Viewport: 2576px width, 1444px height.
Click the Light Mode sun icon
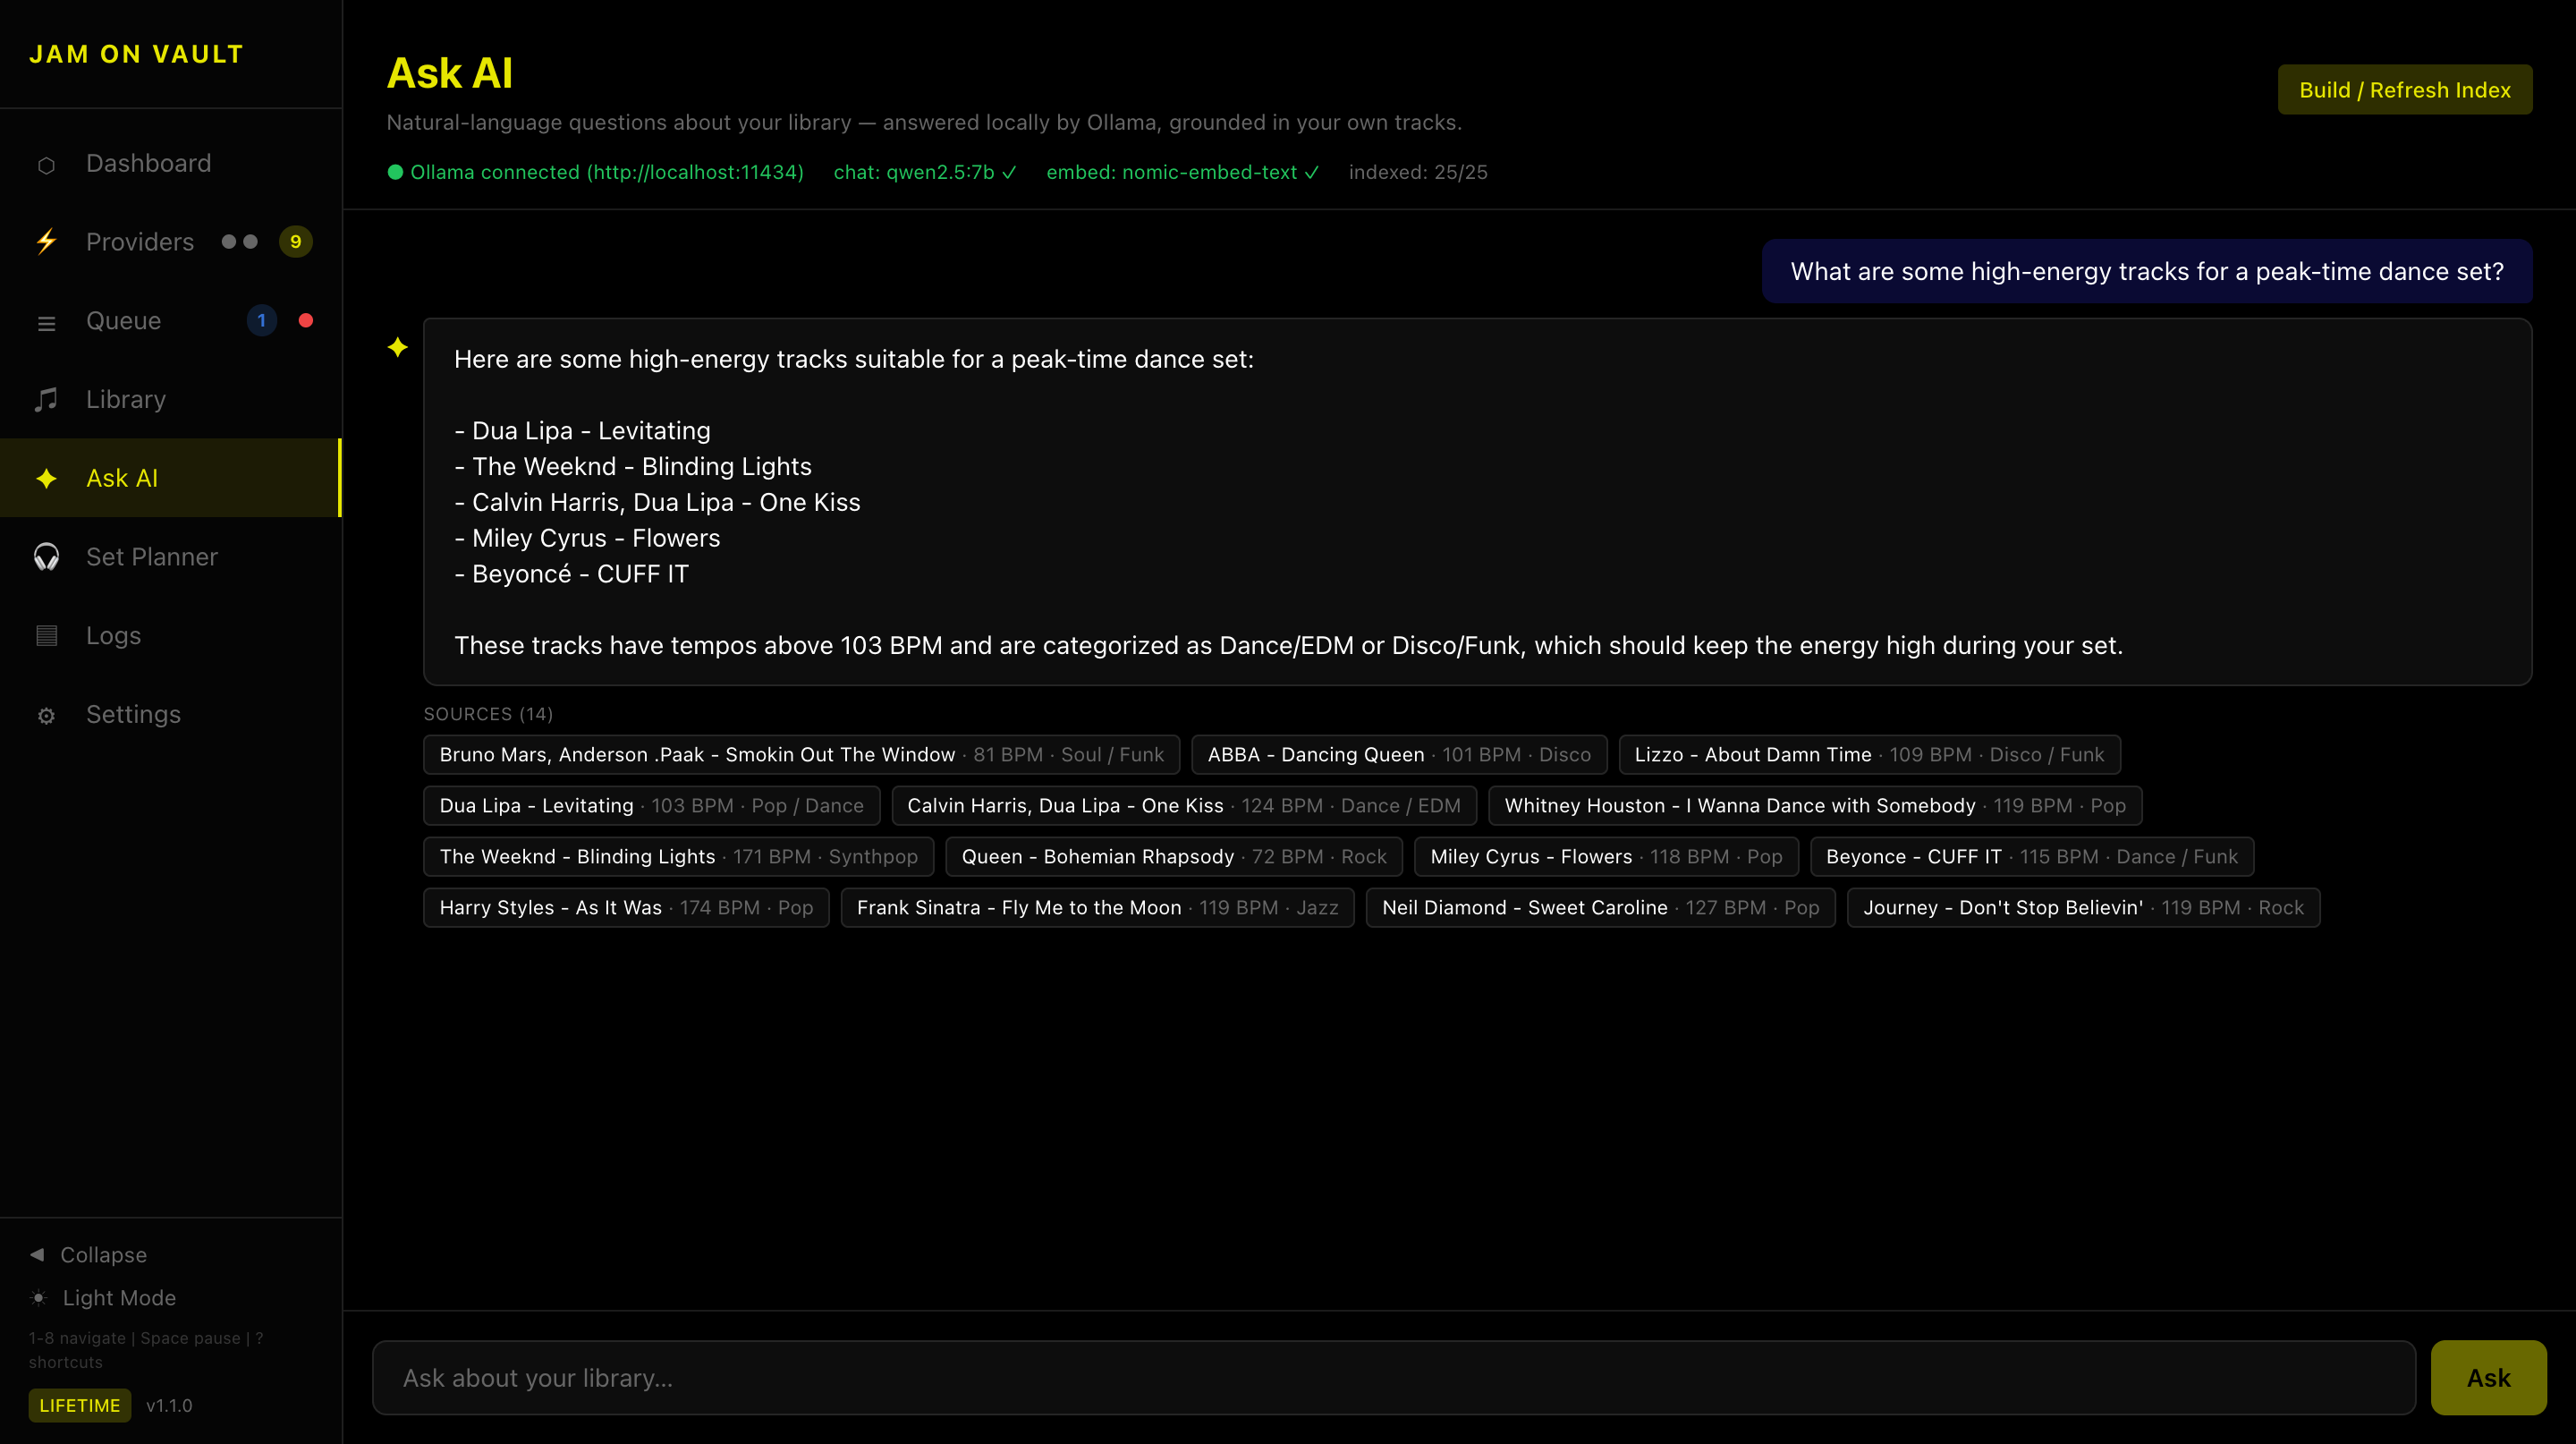click(x=38, y=1298)
